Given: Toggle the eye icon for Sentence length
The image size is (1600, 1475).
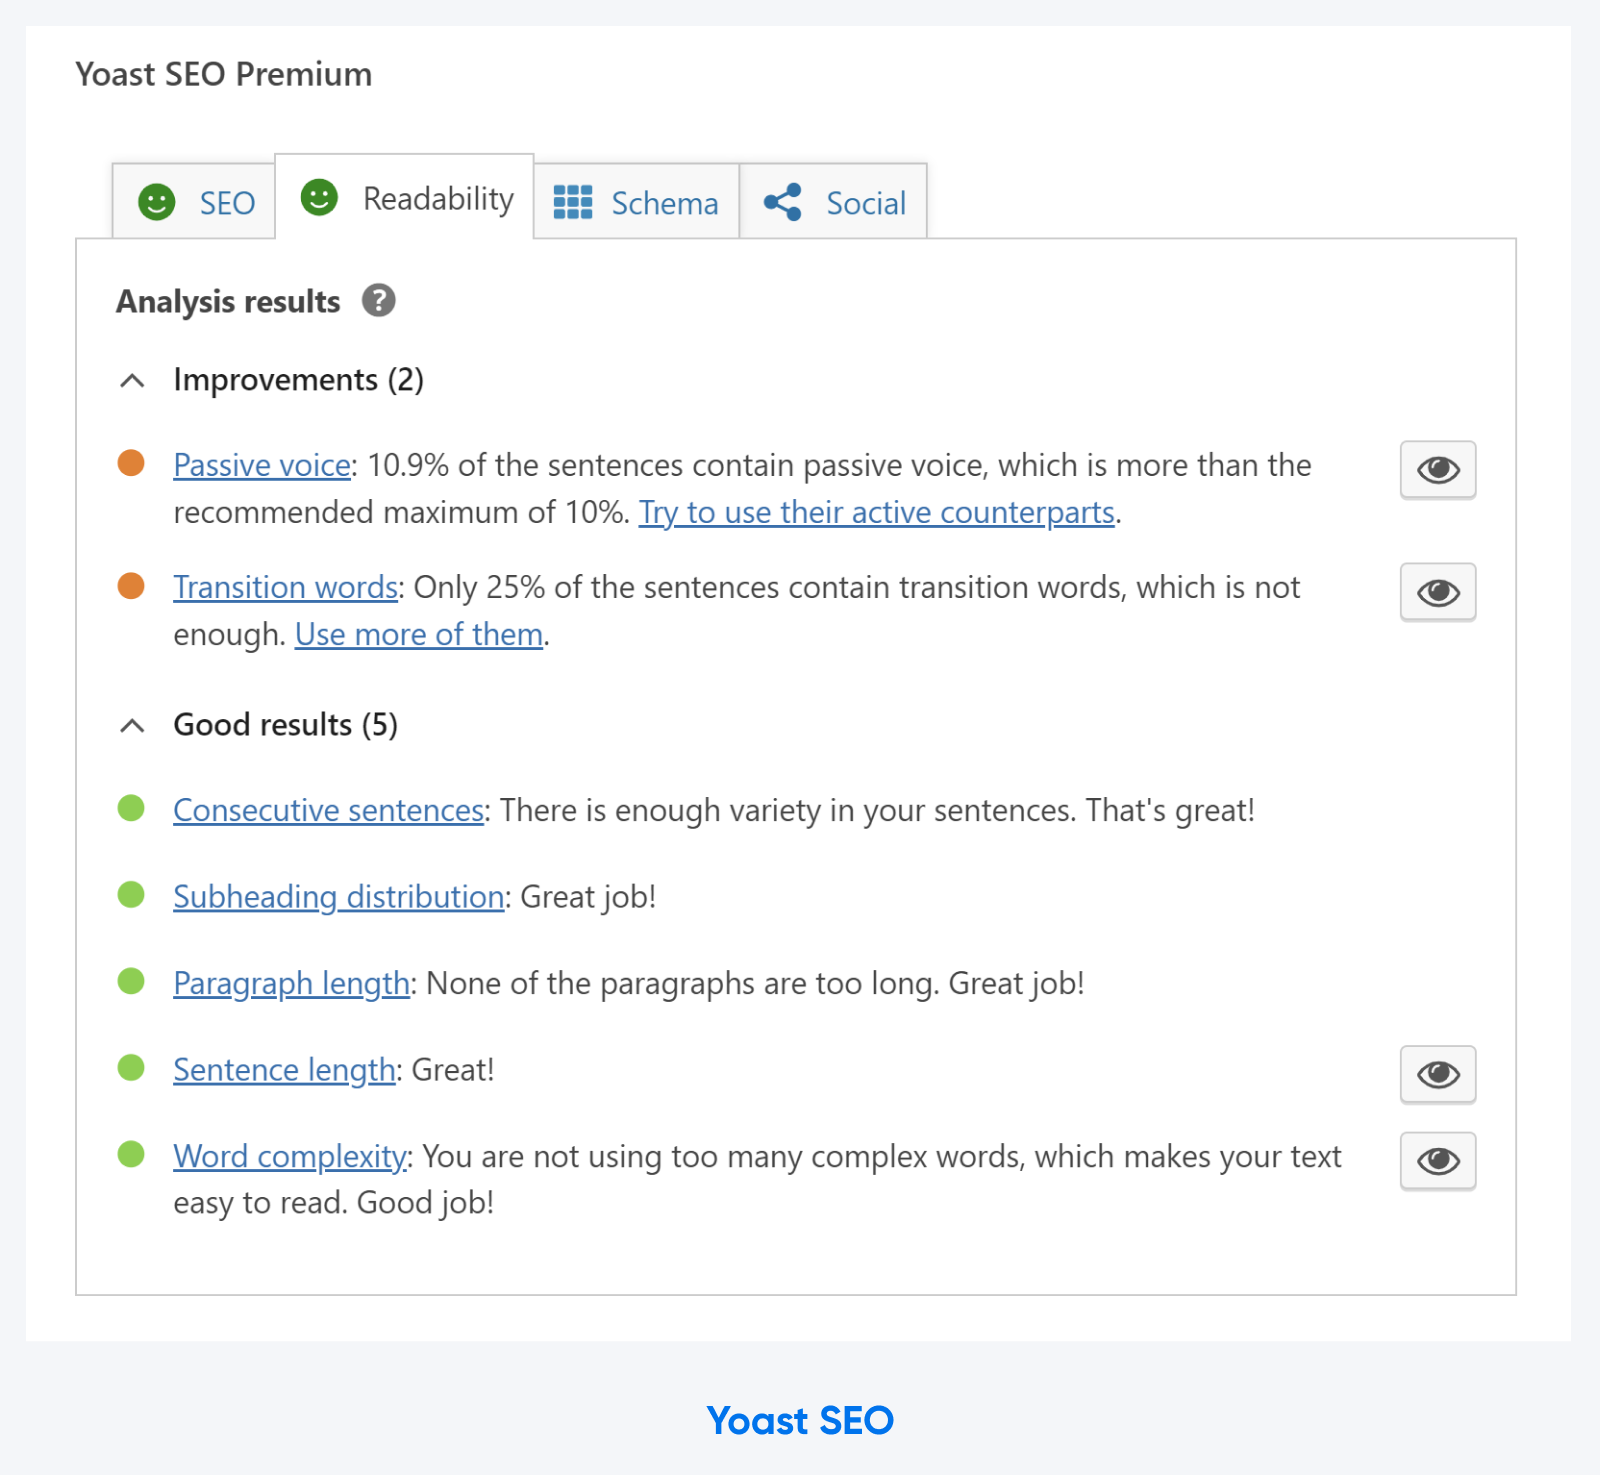Looking at the screenshot, I should [1437, 1074].
